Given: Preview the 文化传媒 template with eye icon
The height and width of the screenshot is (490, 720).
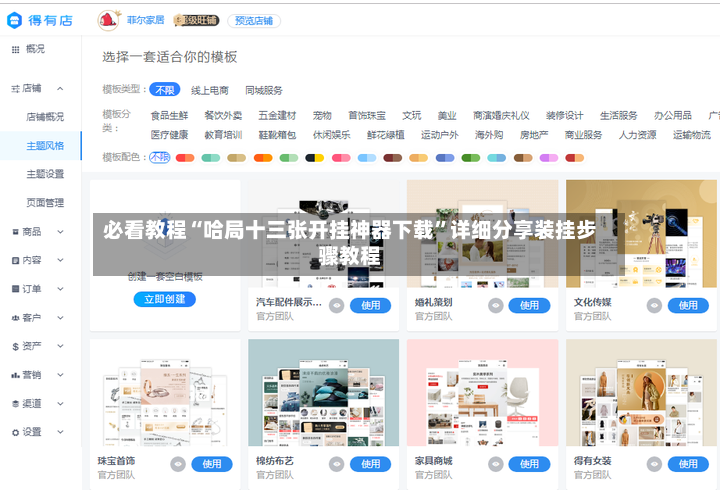Looking at the screenshot, I should [x=654, y=305].
